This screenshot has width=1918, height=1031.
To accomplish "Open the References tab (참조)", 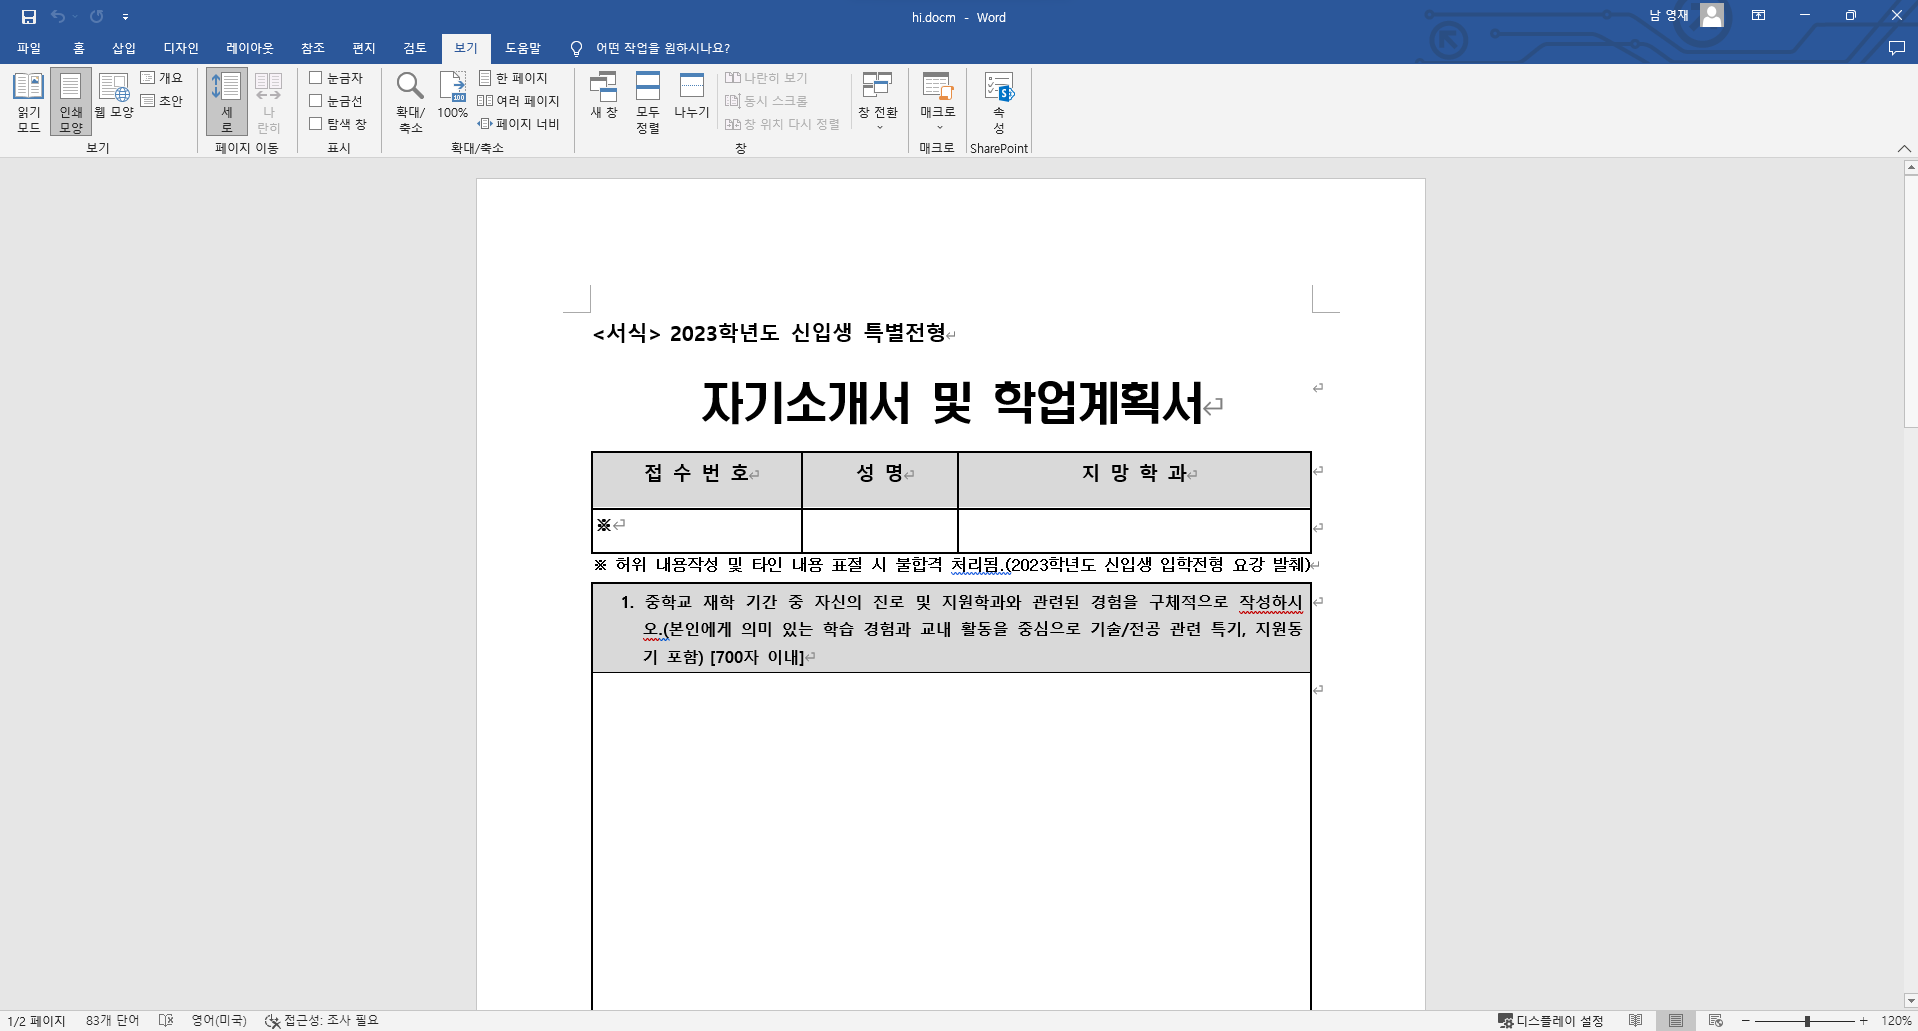I will click(x=313, y=48).
